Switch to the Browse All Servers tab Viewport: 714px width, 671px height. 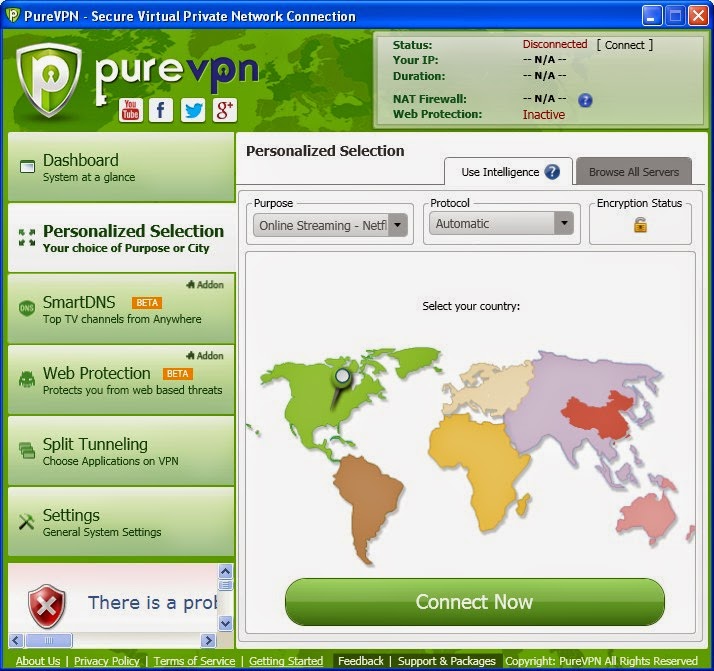tap(633, 172)
